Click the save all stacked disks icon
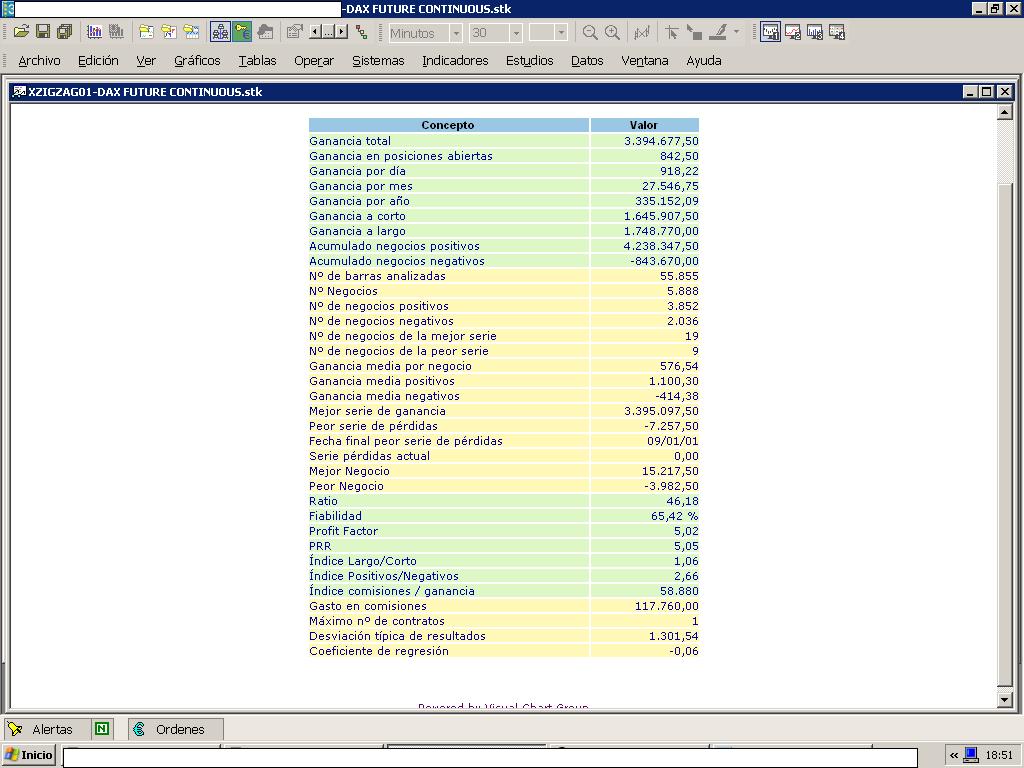The image size is (1024, 768). pos(65,31)
